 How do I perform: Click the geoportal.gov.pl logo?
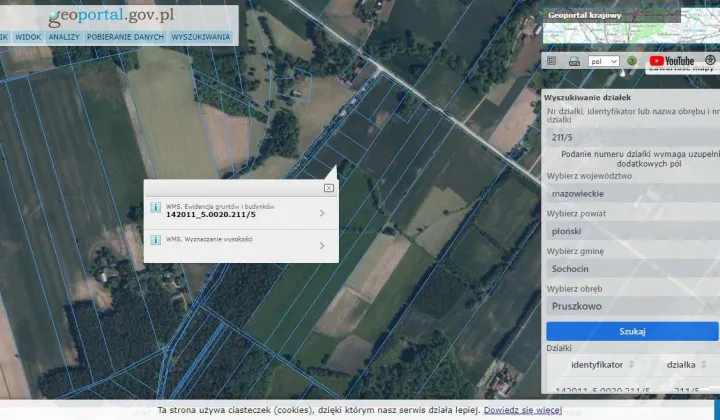click(x=112, y=17)
